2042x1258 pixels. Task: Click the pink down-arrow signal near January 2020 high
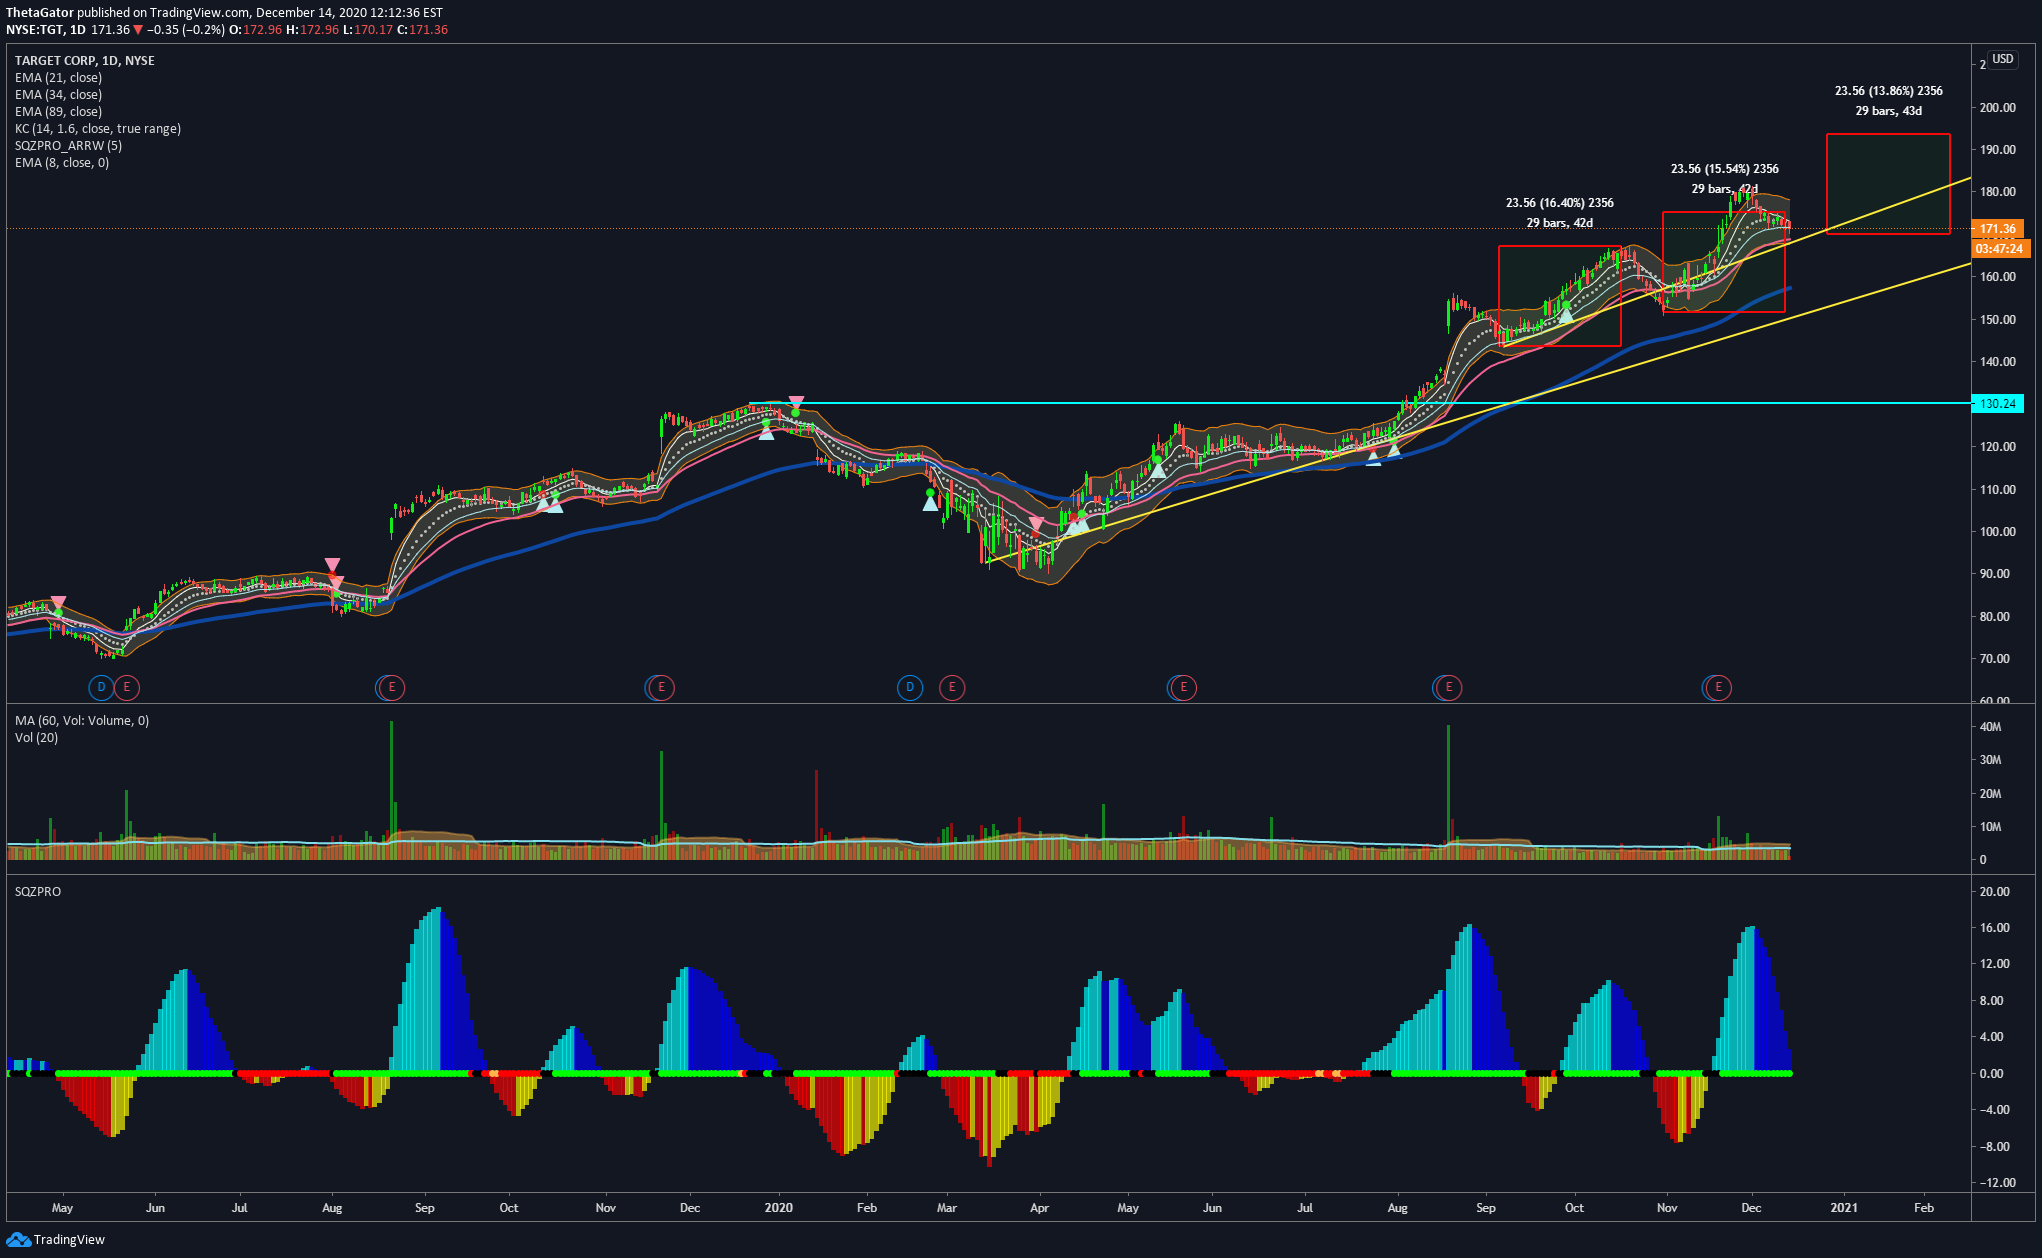(x=796, y=402)
